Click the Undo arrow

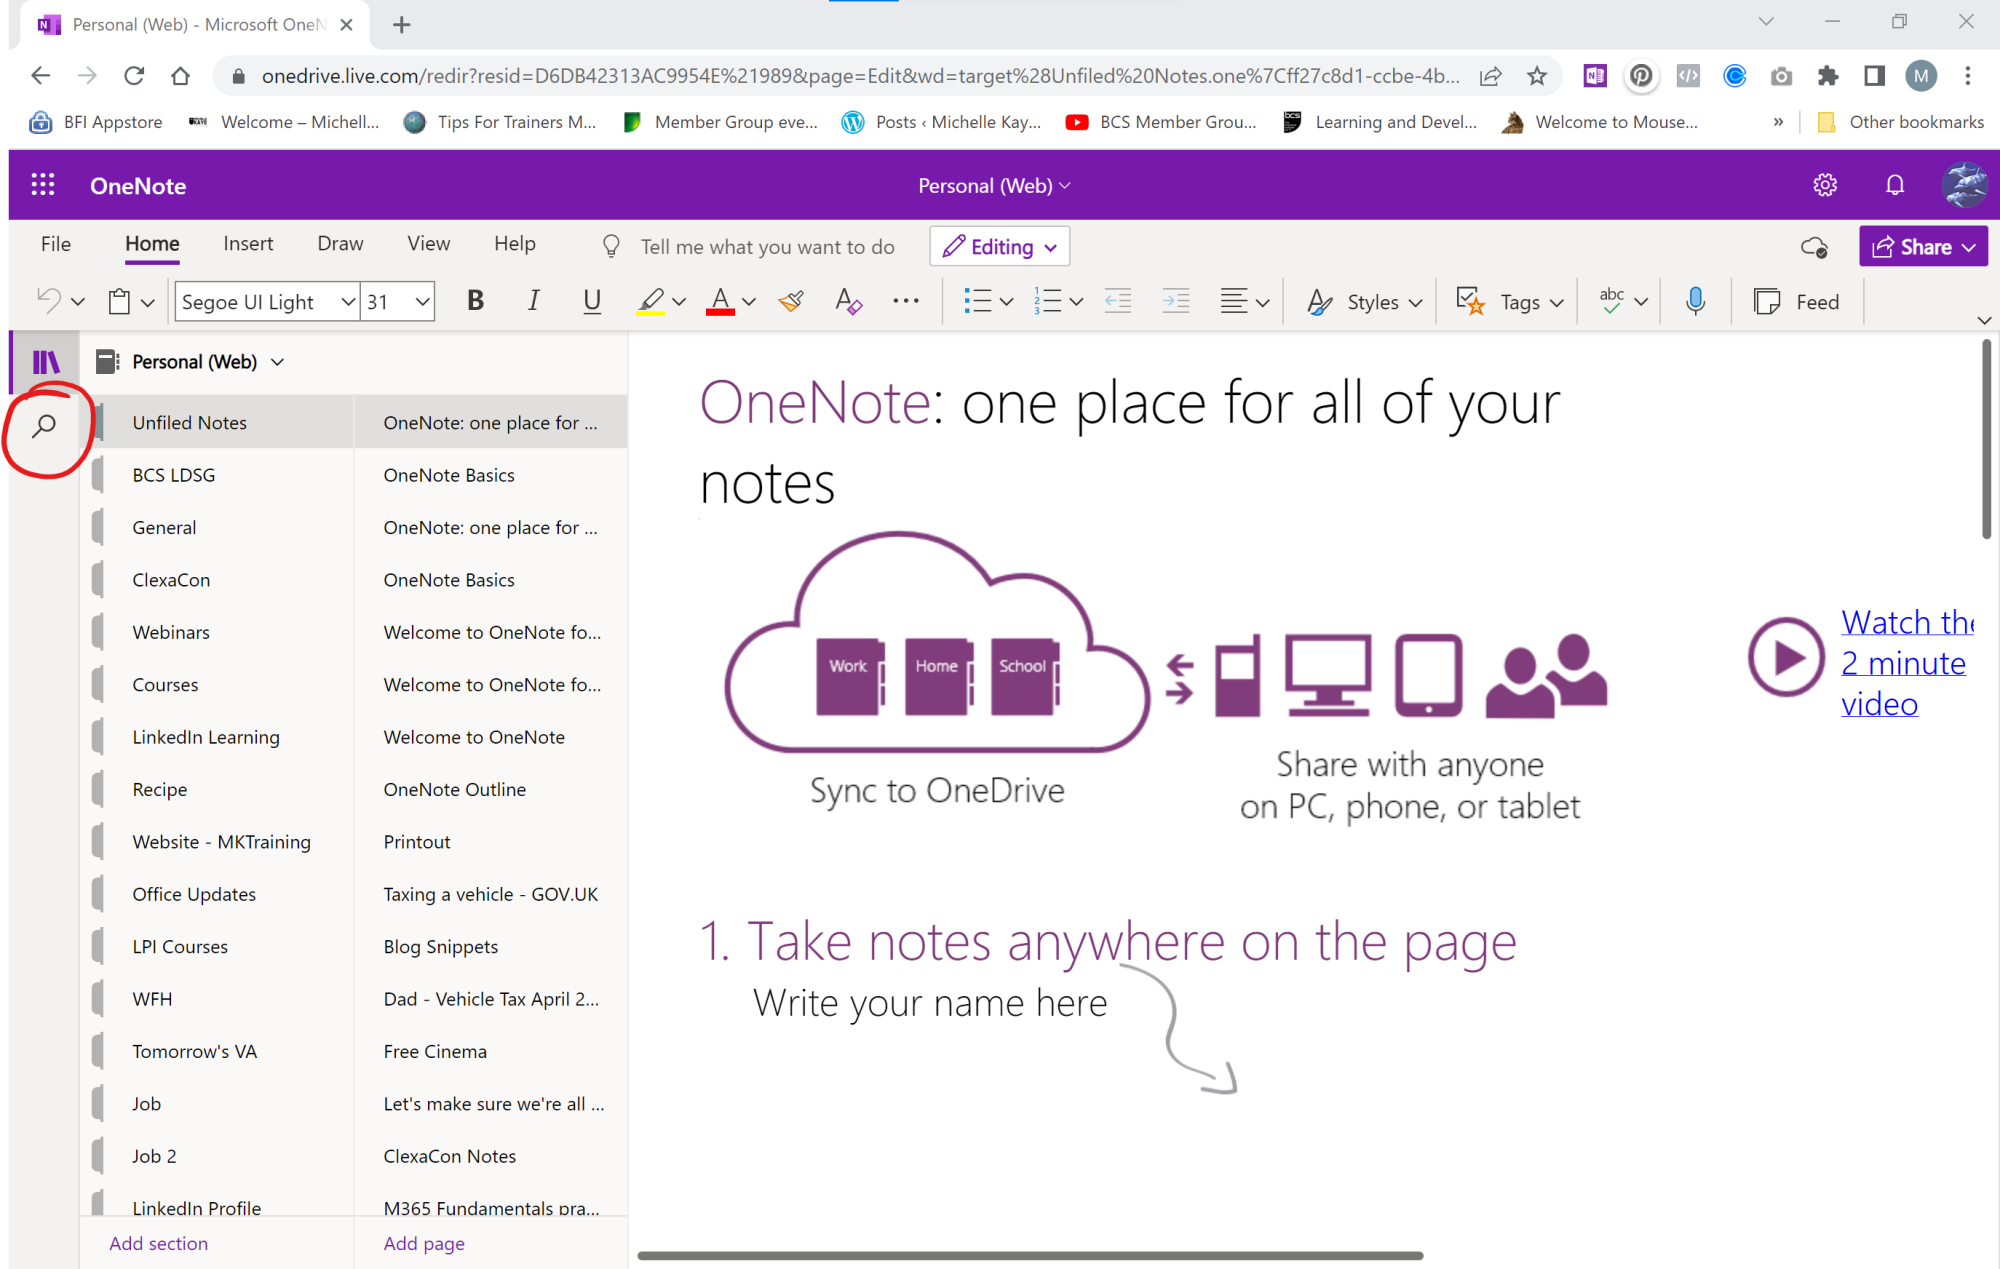pyautogui.click(x=48, y=300)
